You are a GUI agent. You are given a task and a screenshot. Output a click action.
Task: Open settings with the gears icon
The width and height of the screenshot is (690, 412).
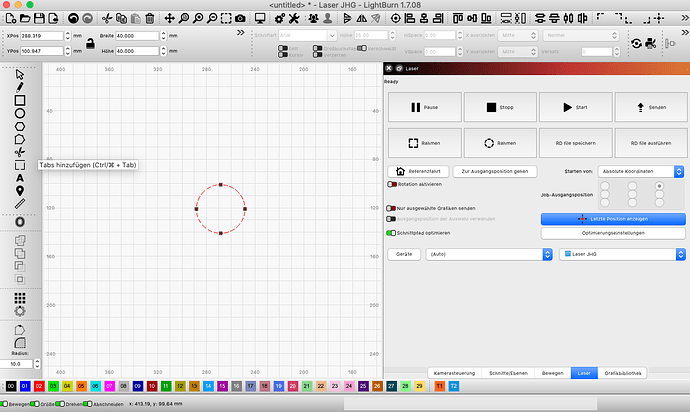point(279,18)
